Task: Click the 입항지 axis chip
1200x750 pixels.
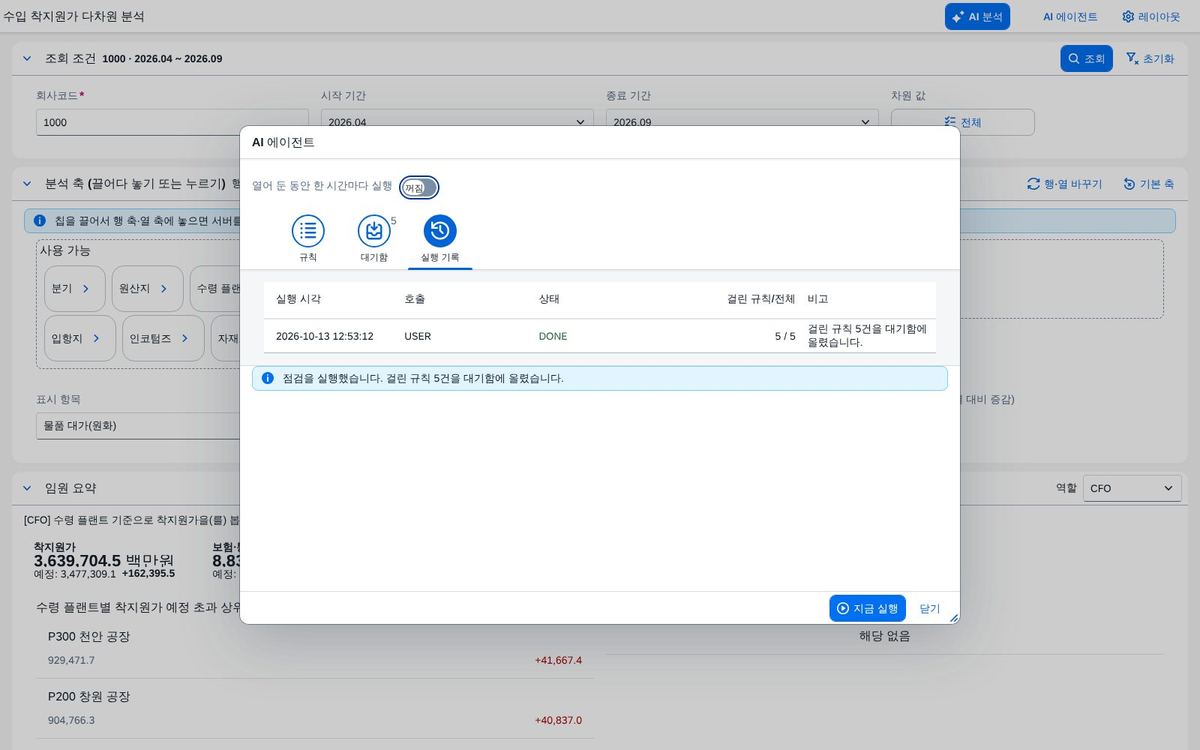Action: (x=78, y=338)
